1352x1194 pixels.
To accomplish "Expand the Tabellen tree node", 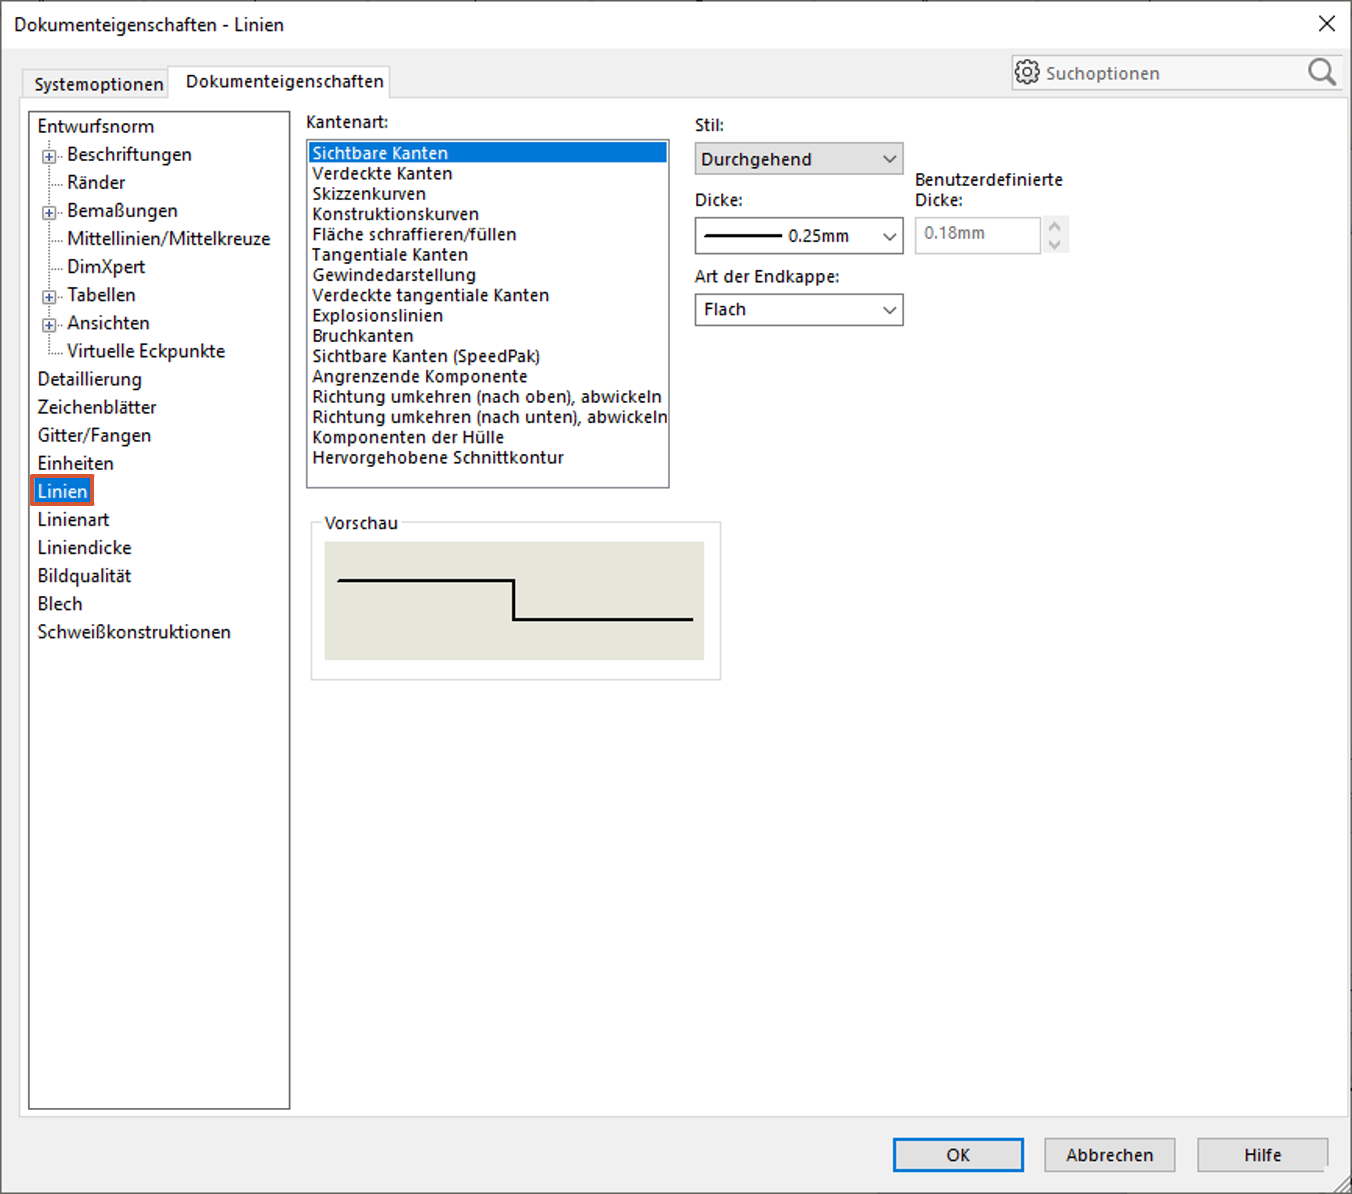I will (48, 297).
